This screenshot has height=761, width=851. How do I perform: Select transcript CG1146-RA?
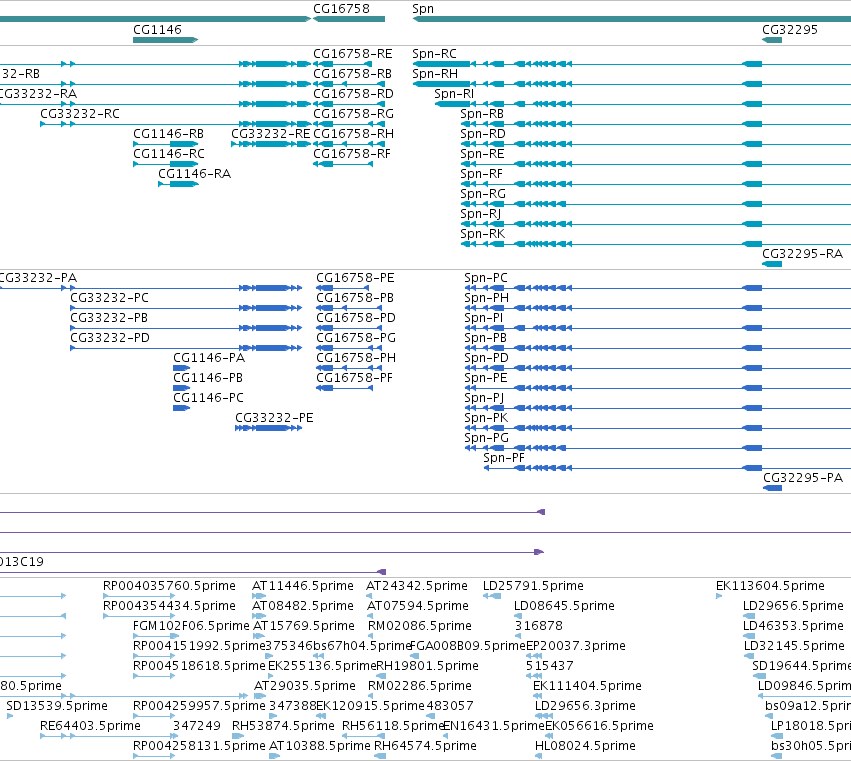pos(194,174)
